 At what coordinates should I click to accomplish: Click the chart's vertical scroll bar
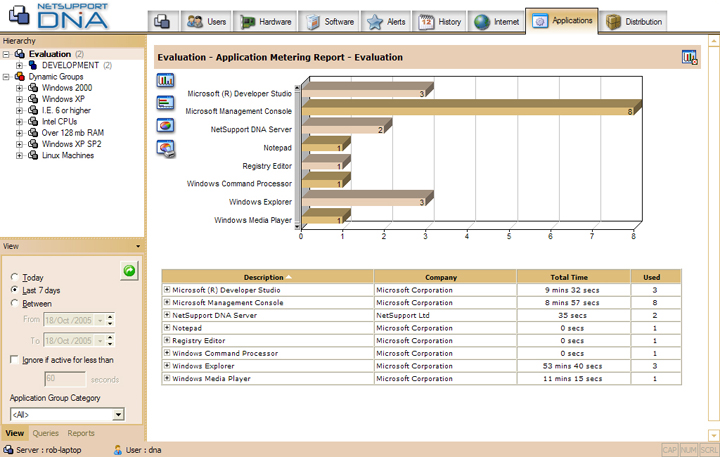pyautogui.click(x=298, y=157)
